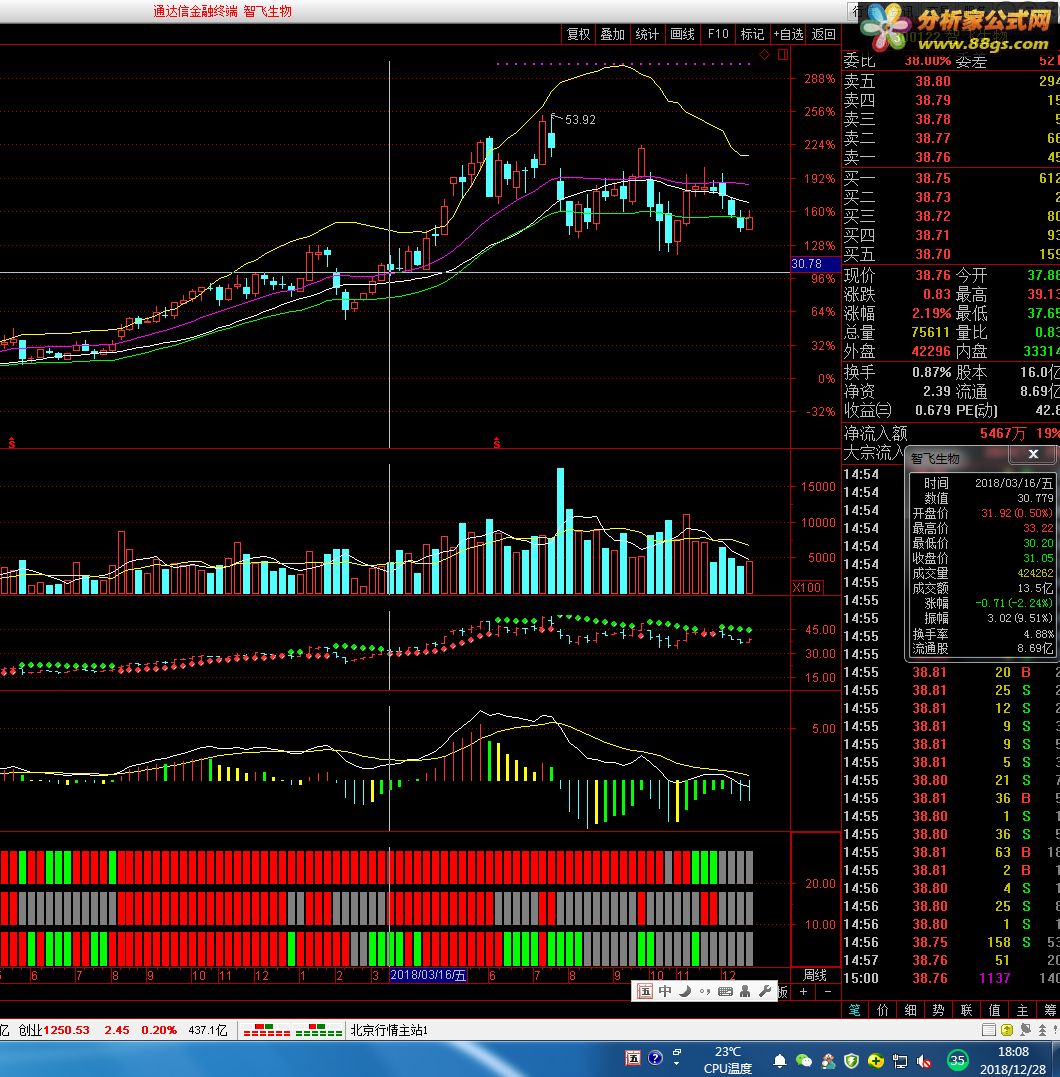
Task: Toggle 中 Chinese/English input mode
Action: click(665, 991)
